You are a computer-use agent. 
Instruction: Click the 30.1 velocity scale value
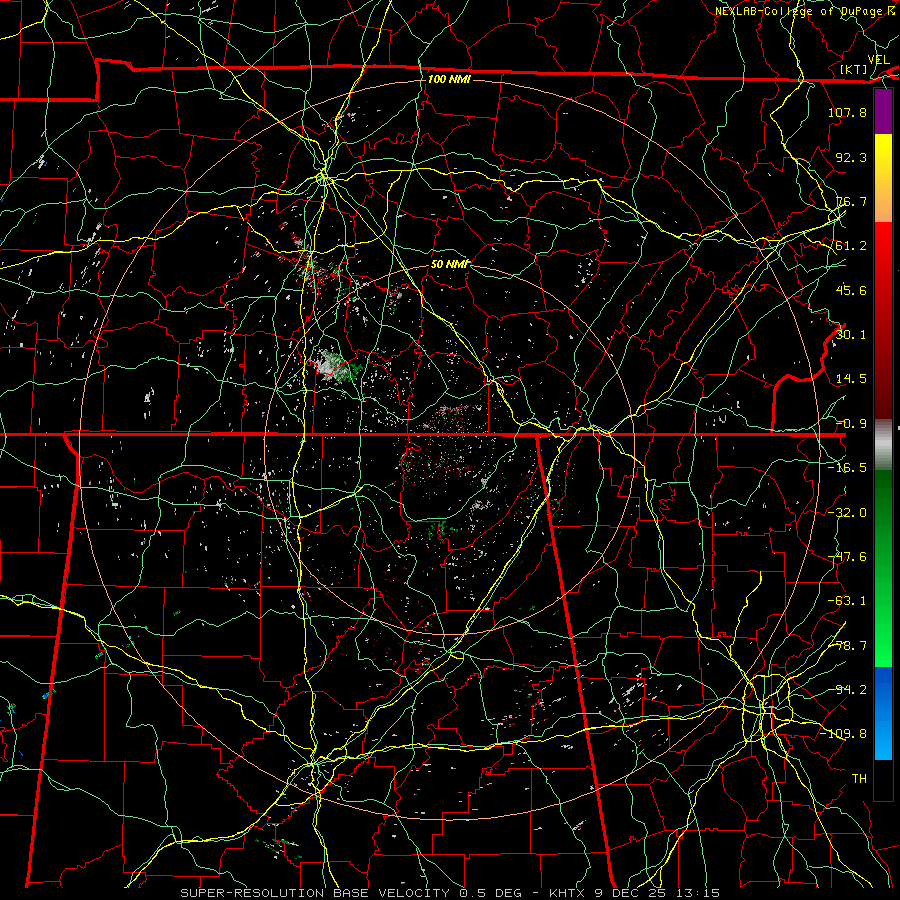coord(851,335)
